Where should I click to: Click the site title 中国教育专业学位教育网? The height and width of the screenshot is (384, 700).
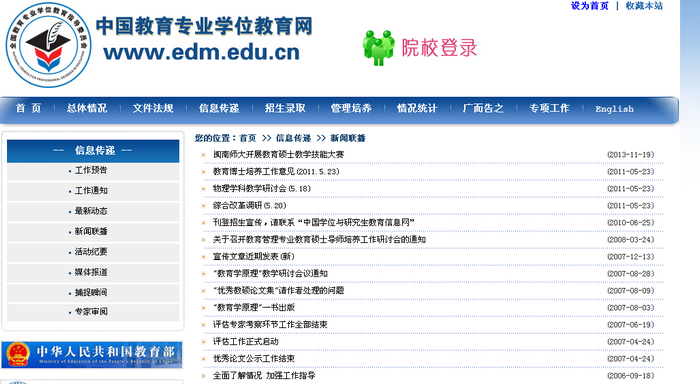pyautogui.click(x=204, y=26)
